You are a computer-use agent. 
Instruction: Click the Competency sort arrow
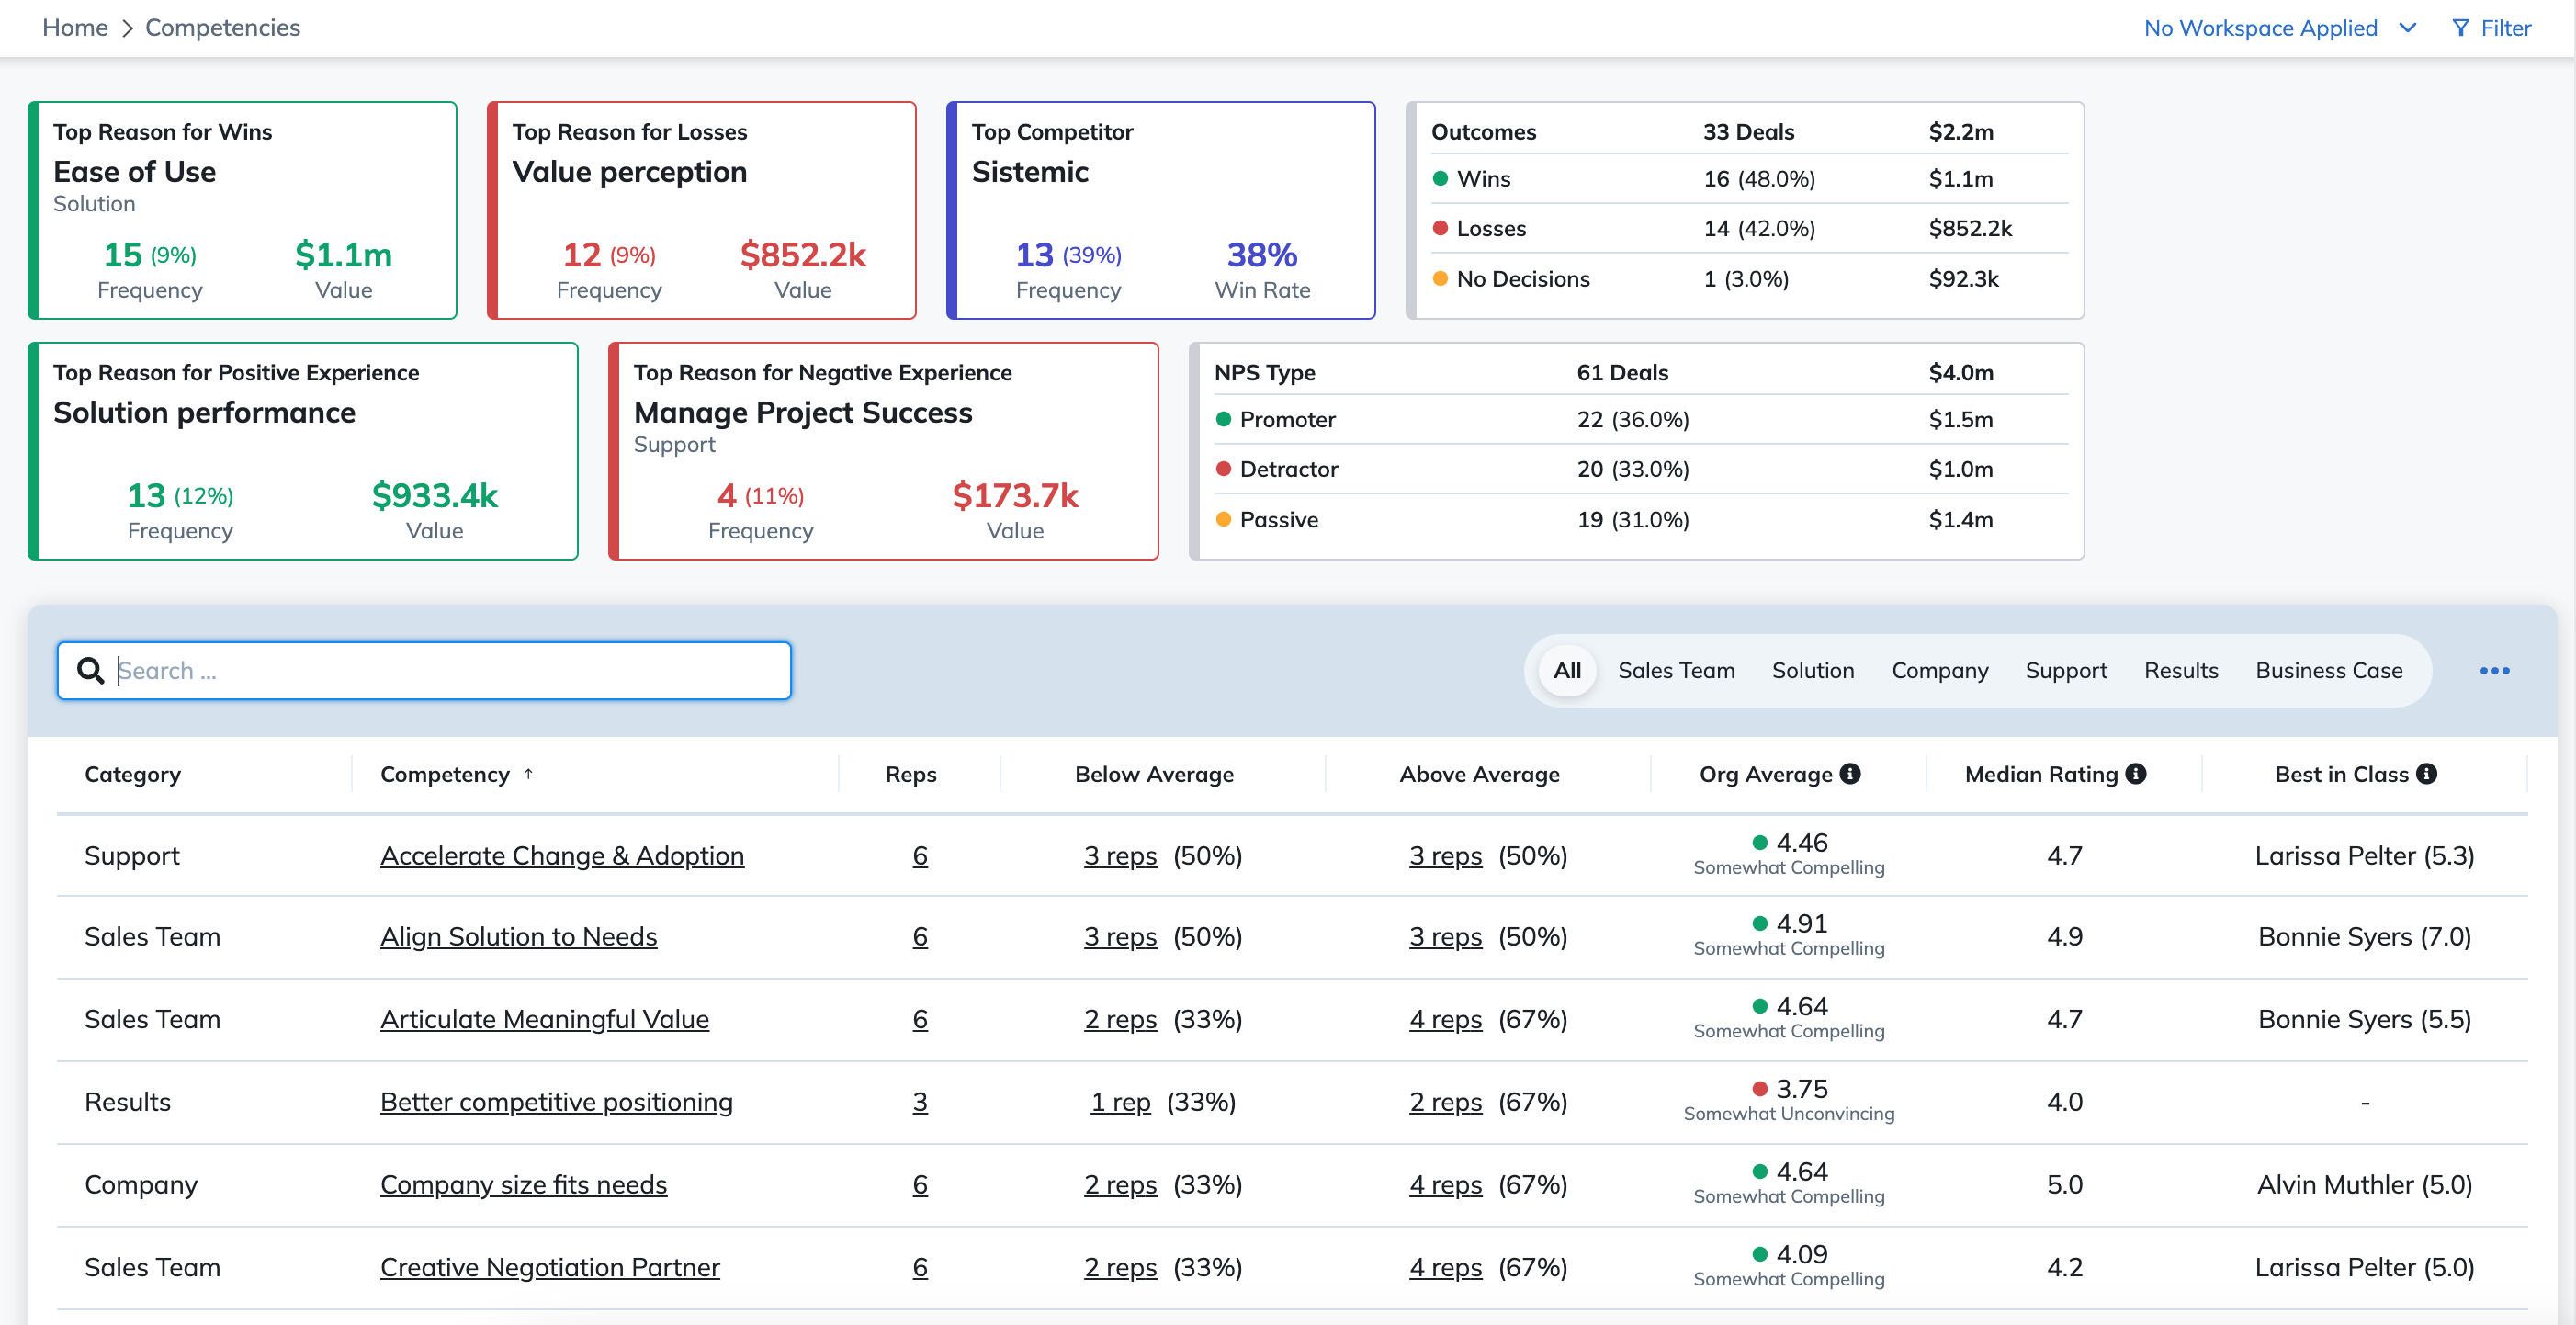point(528,773)
